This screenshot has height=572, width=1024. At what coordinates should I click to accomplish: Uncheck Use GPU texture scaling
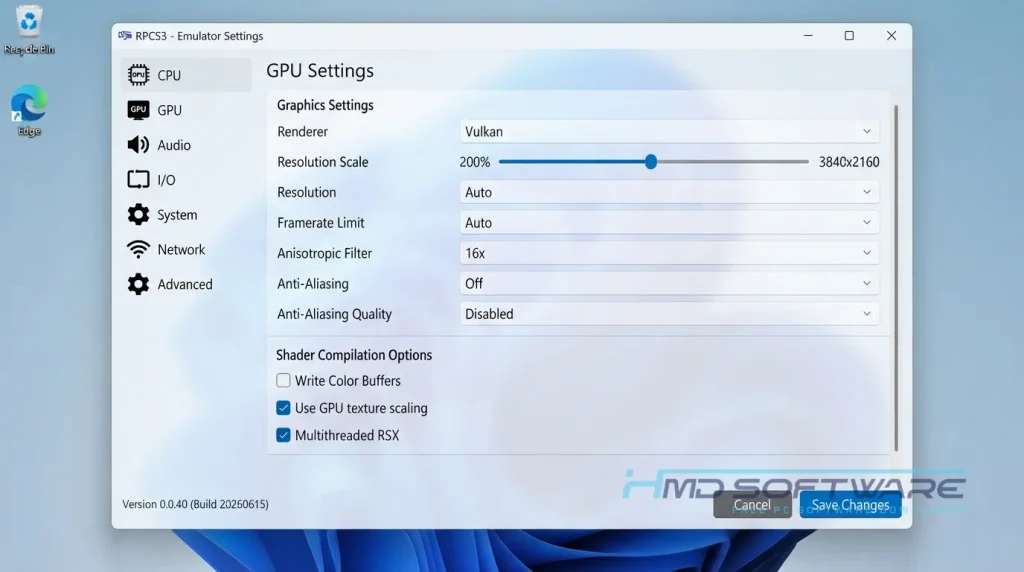[x=283, y=407]
